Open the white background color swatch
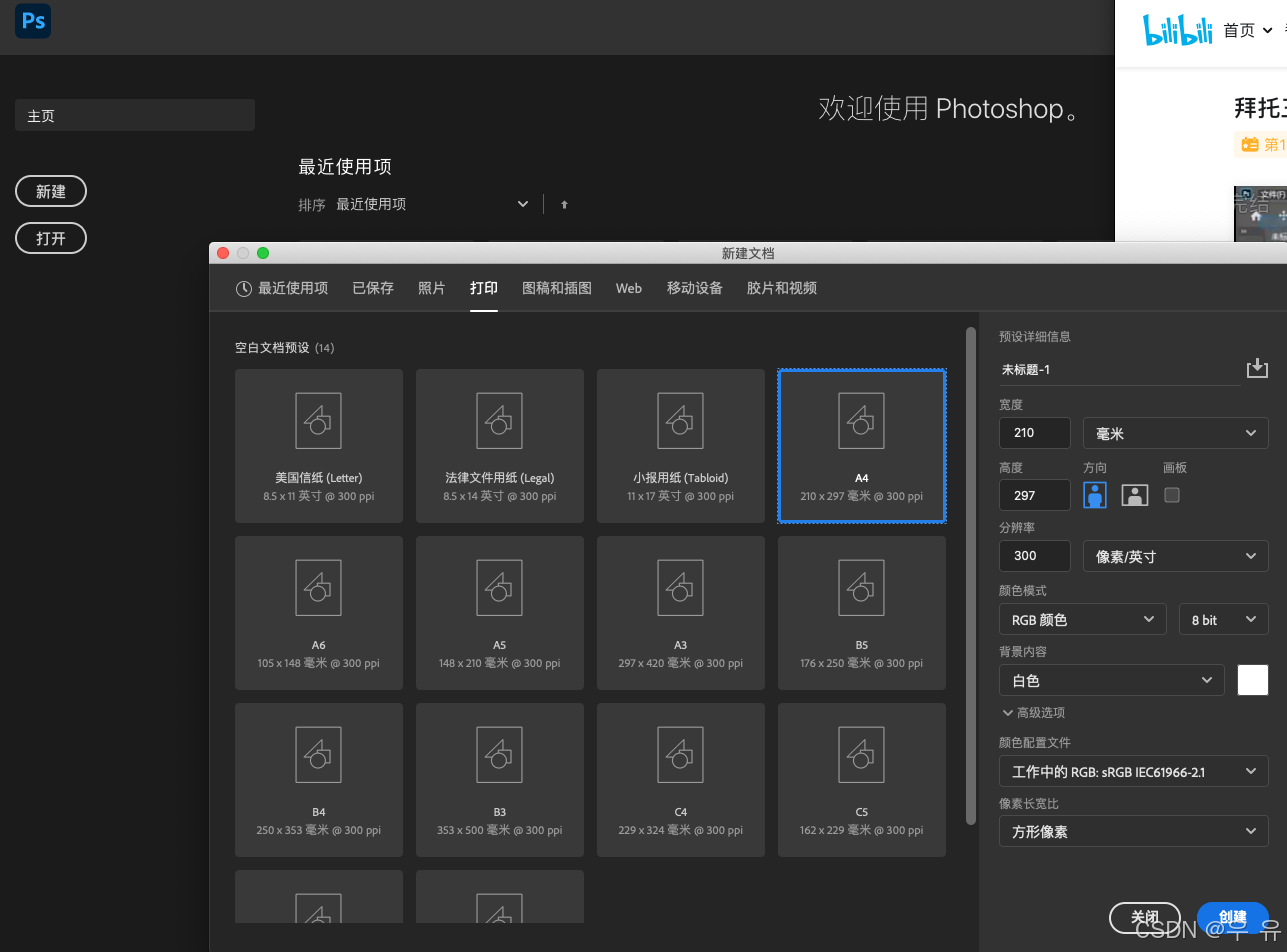The width and height of the screenshot is (1287, 952). (x=1253, y=680)
